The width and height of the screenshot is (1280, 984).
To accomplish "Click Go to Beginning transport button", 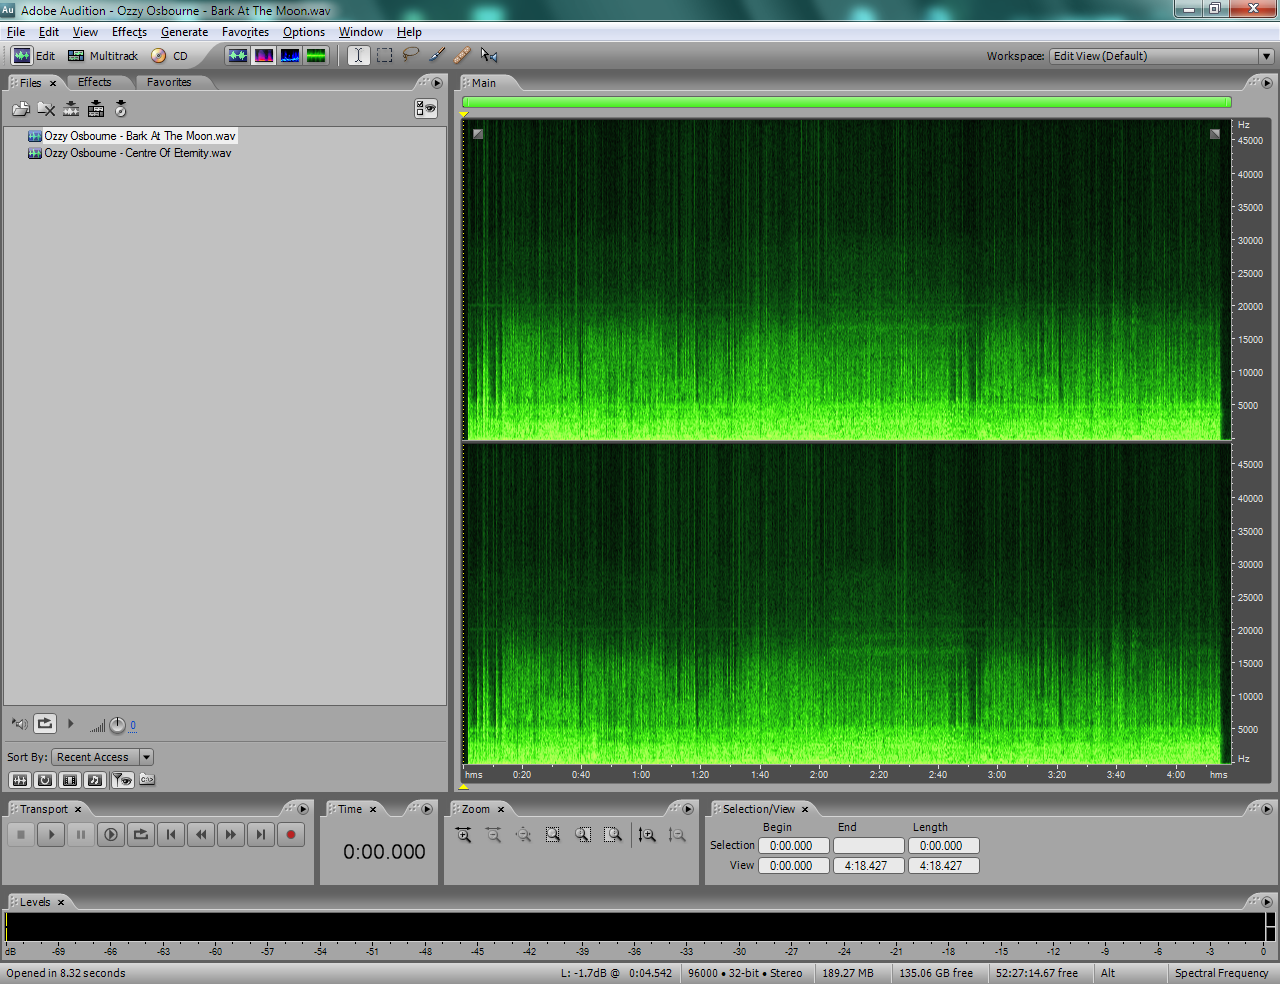I will click(171, 834).
